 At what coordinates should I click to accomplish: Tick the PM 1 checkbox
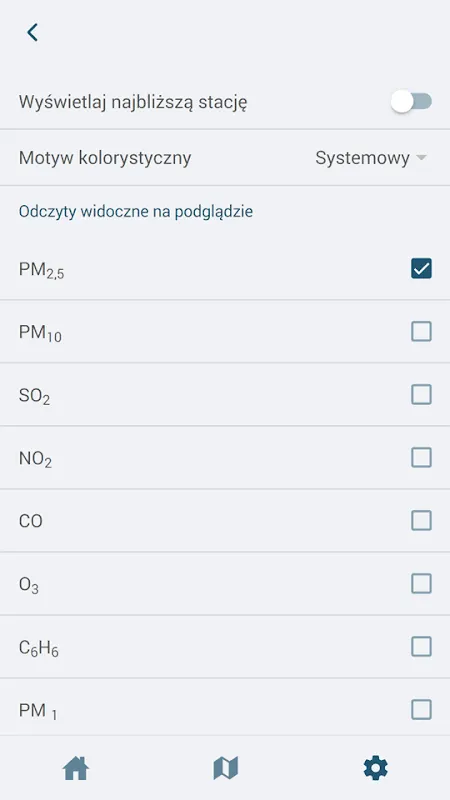pyautogui.click(x=421, y=710)
